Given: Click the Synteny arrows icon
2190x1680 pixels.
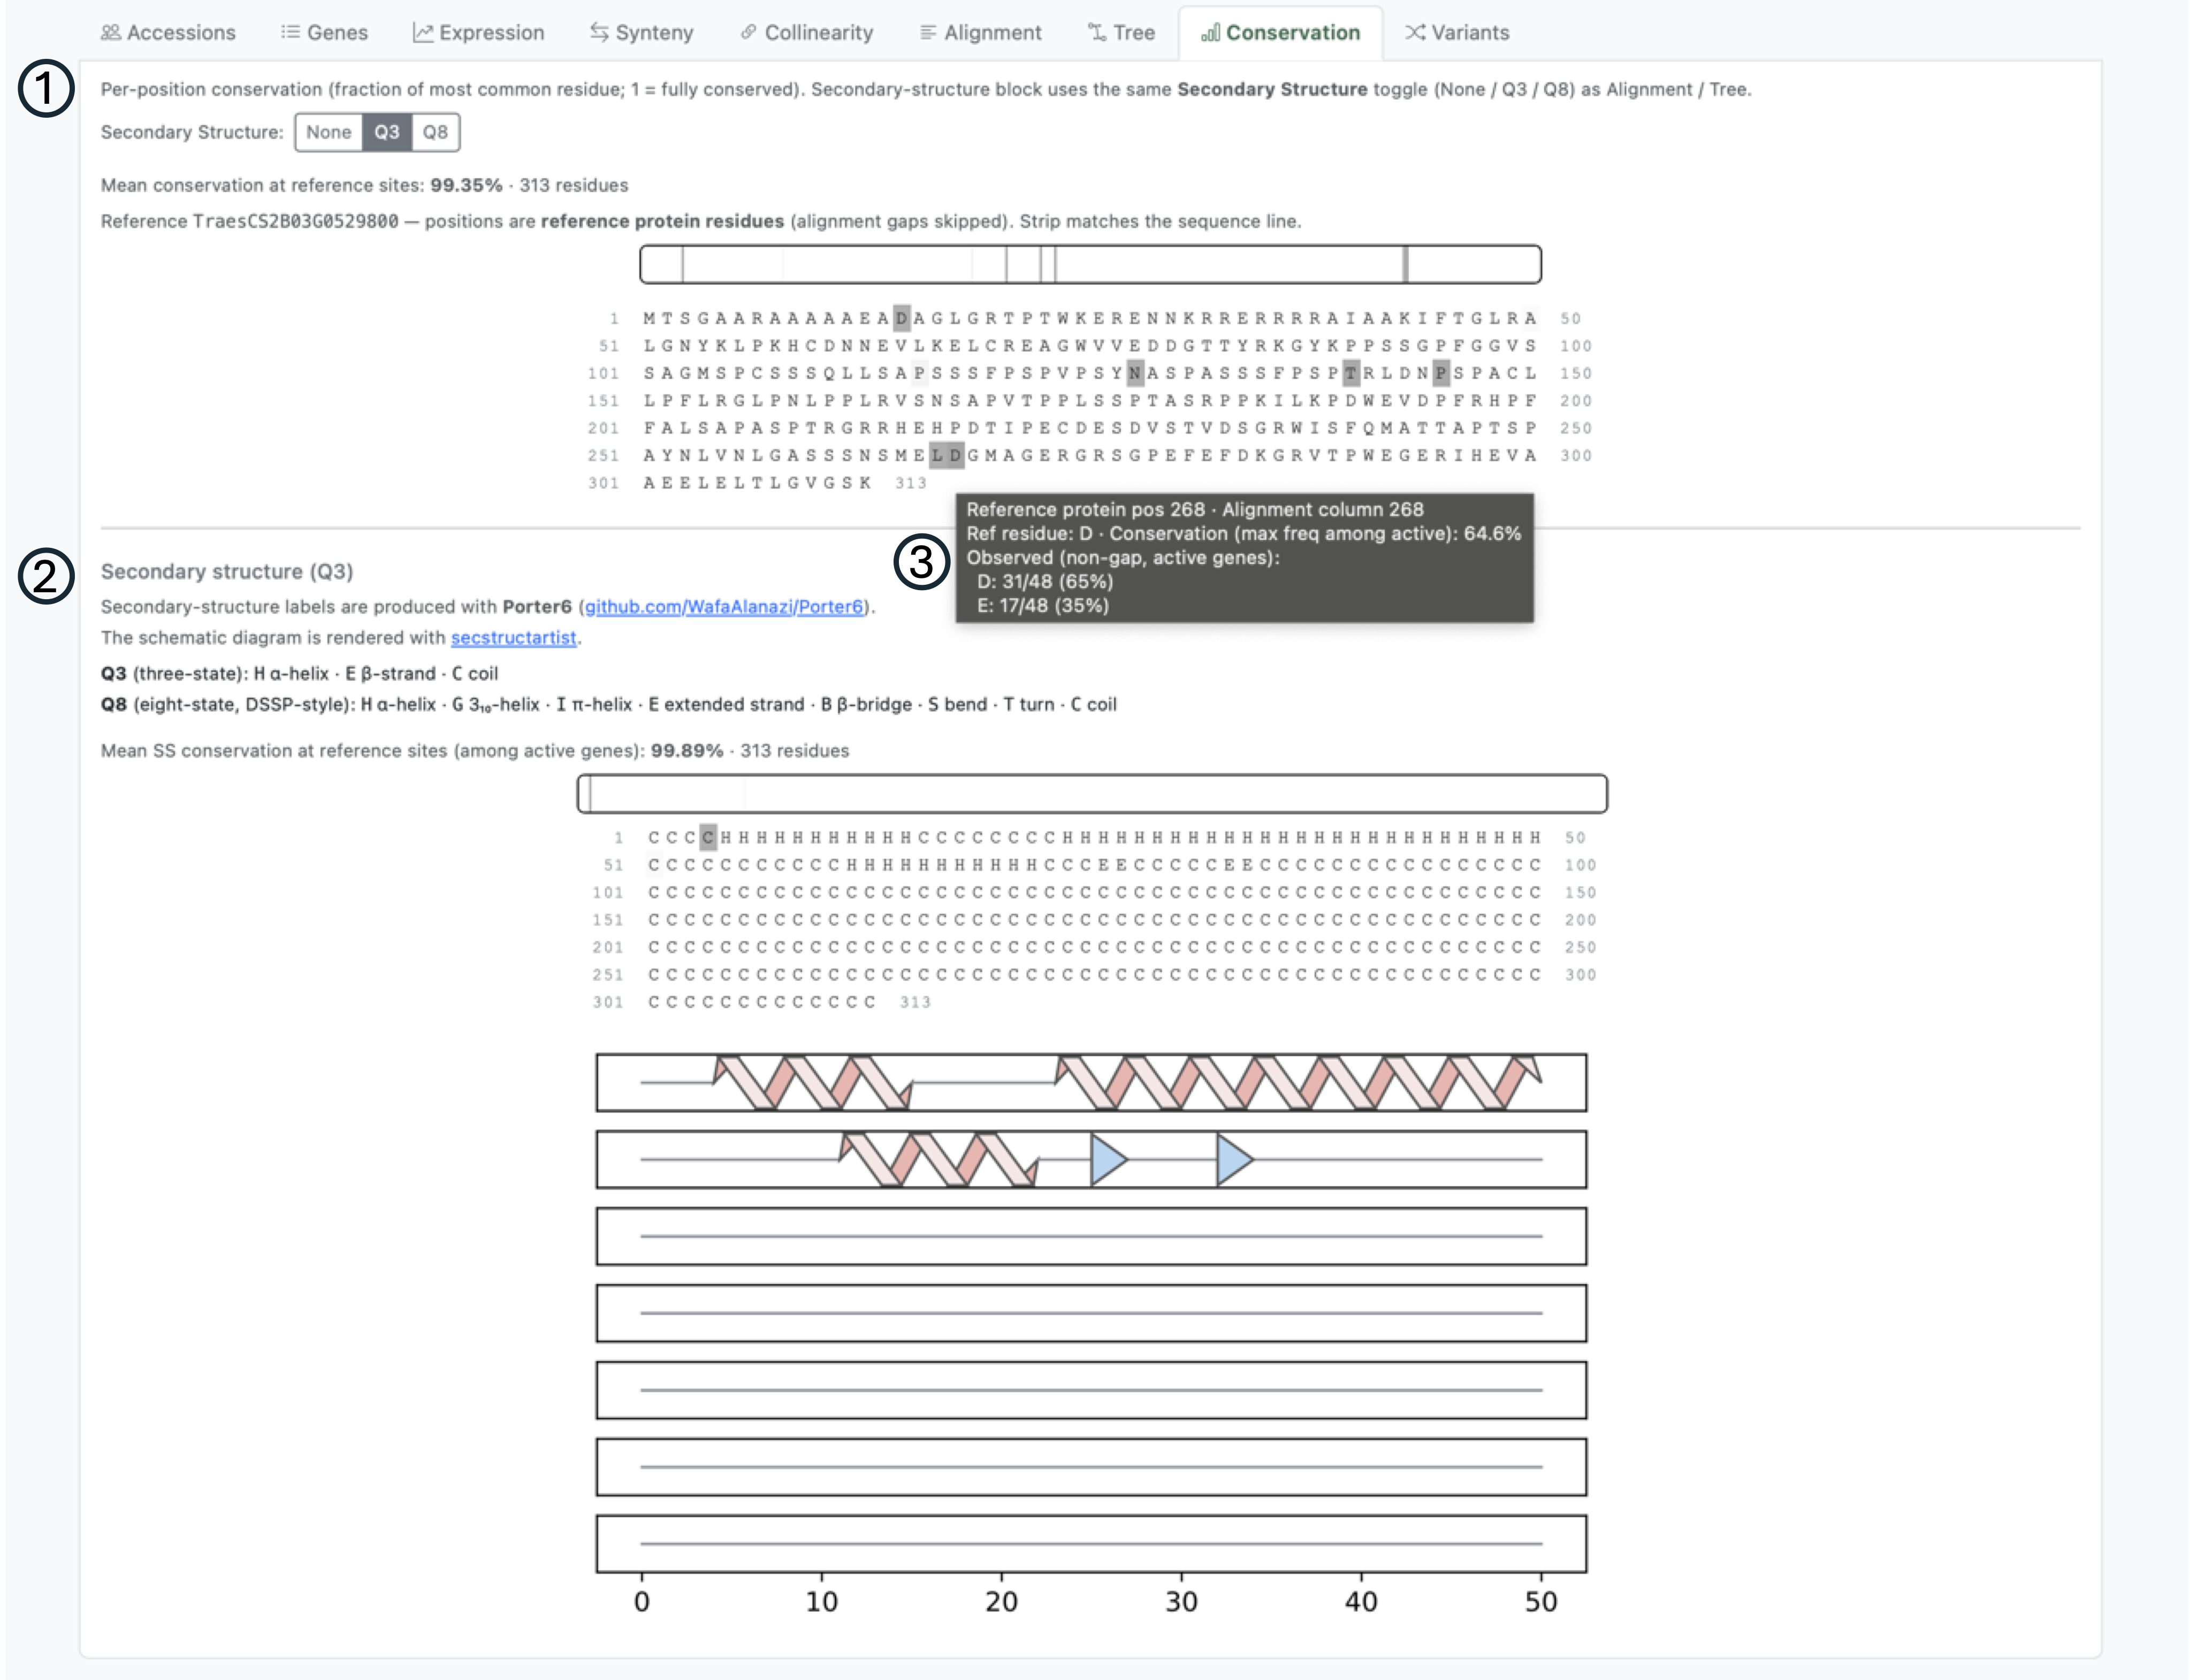Looking at the screenshot, I should tap(599, 33).
